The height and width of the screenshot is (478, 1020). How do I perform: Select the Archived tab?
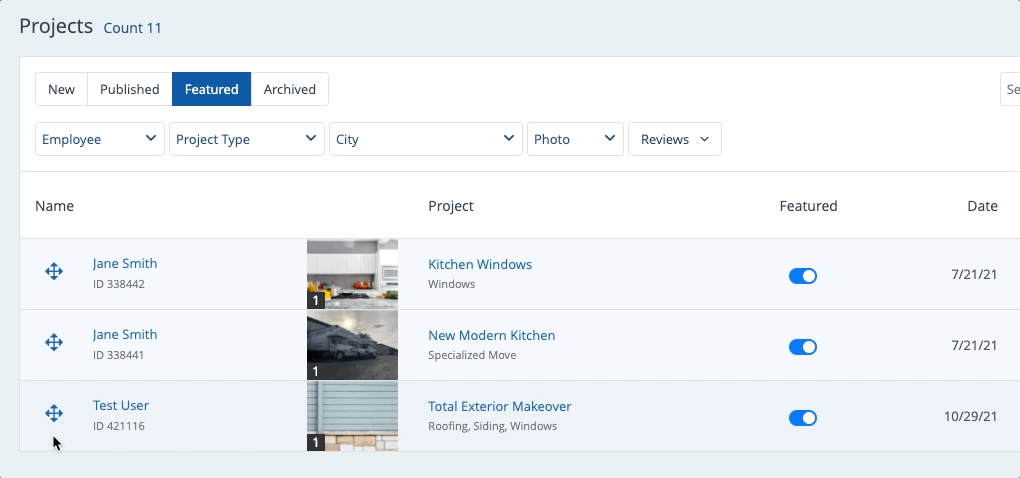click(x=289, y=90)
